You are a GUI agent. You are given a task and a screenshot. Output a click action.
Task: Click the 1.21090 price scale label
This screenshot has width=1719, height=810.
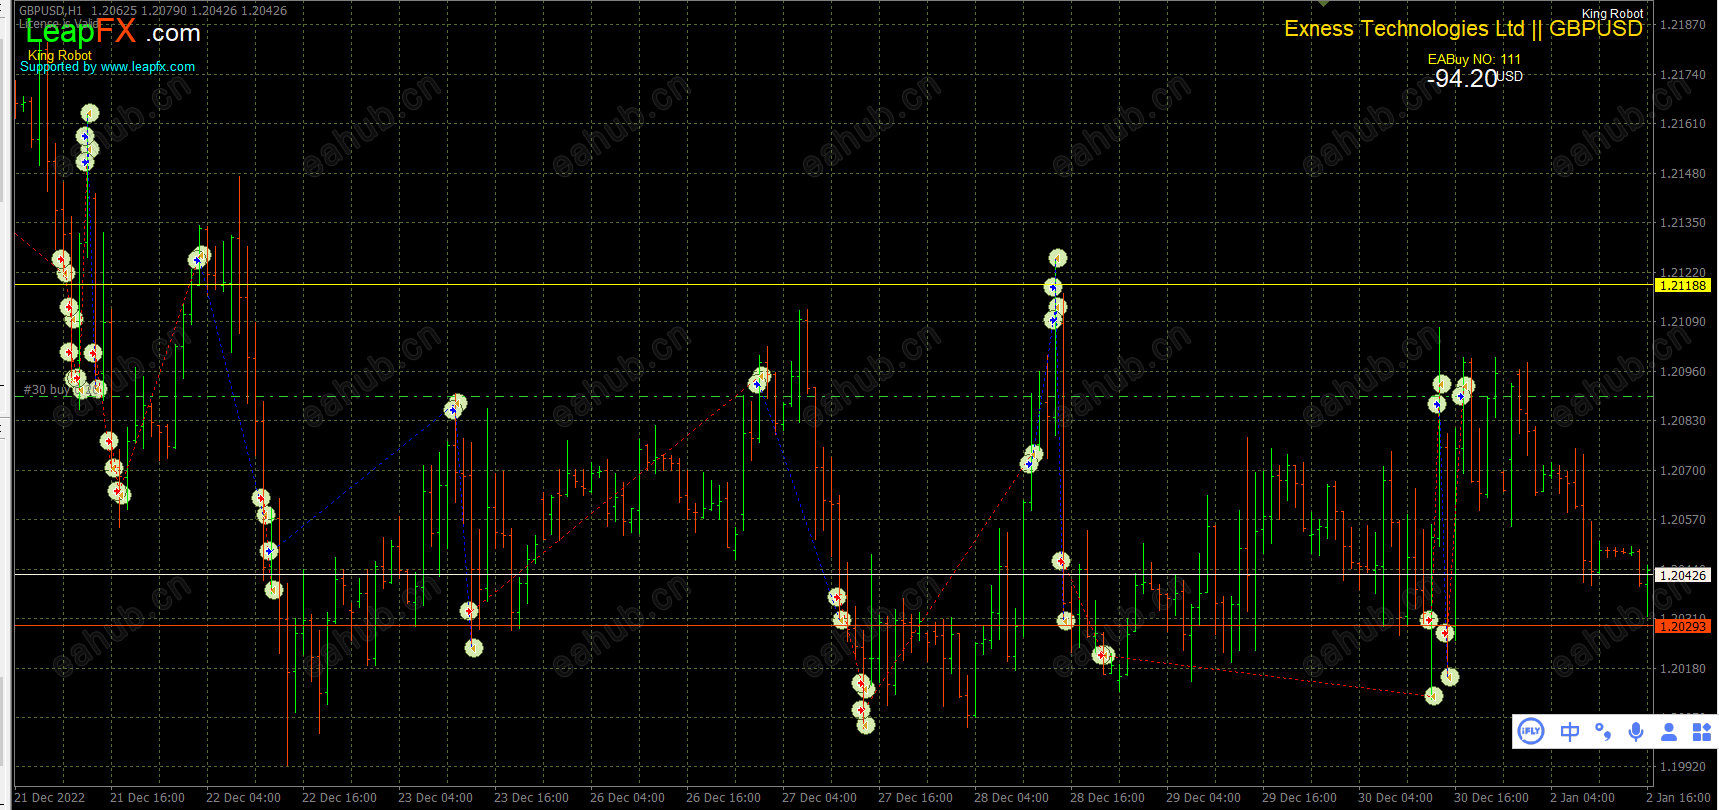(x=1683, y=322)
